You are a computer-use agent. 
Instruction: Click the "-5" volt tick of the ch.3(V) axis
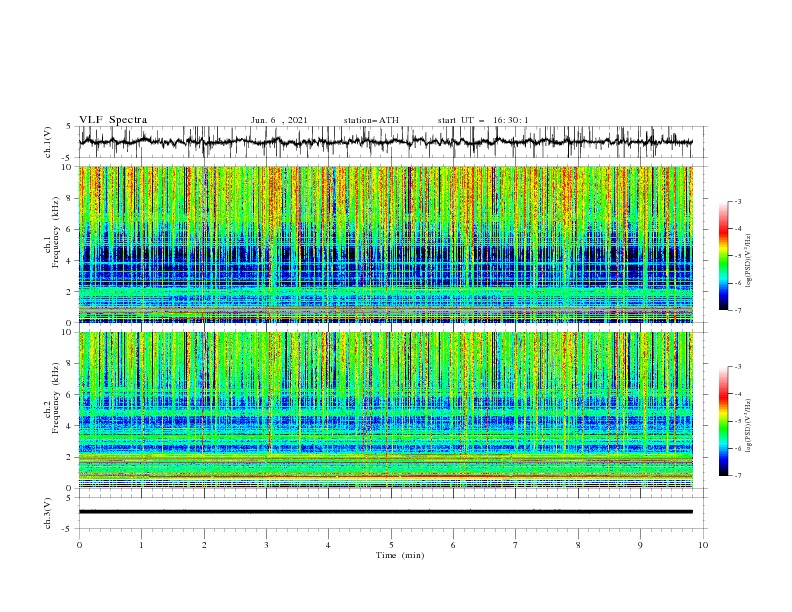point(68,529)
